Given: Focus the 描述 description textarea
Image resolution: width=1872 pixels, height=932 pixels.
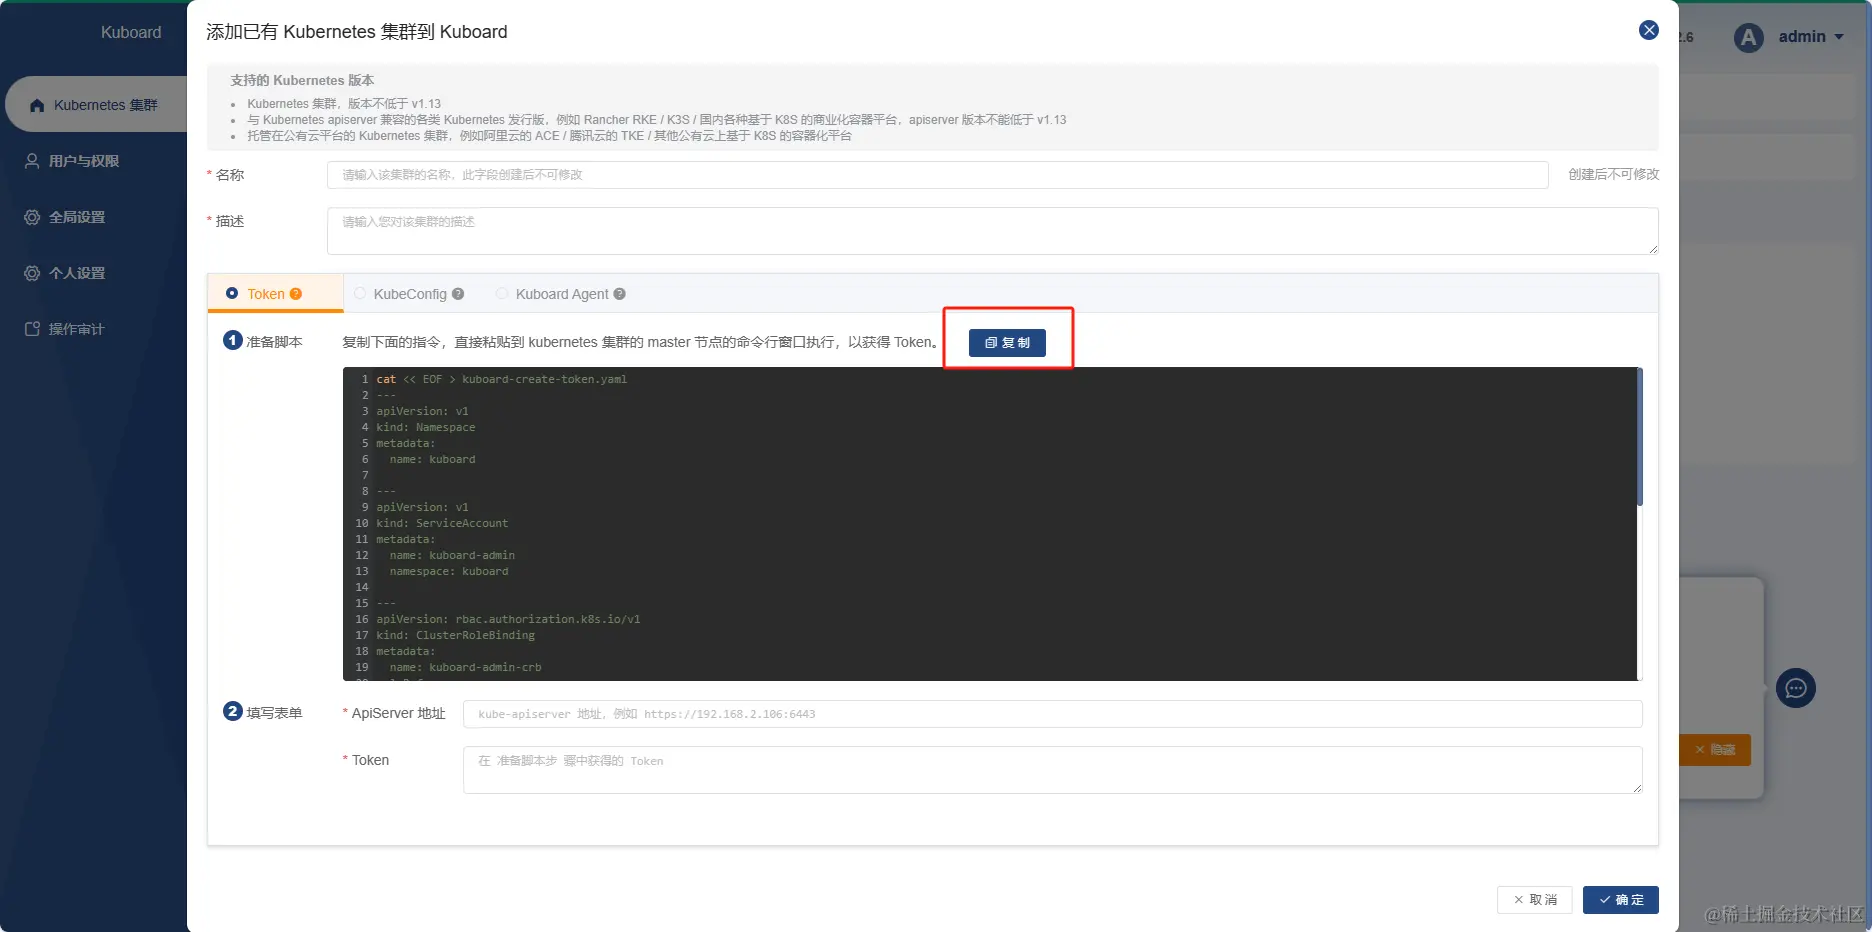Looking at the screenshot, I should [x=993, y=231].
